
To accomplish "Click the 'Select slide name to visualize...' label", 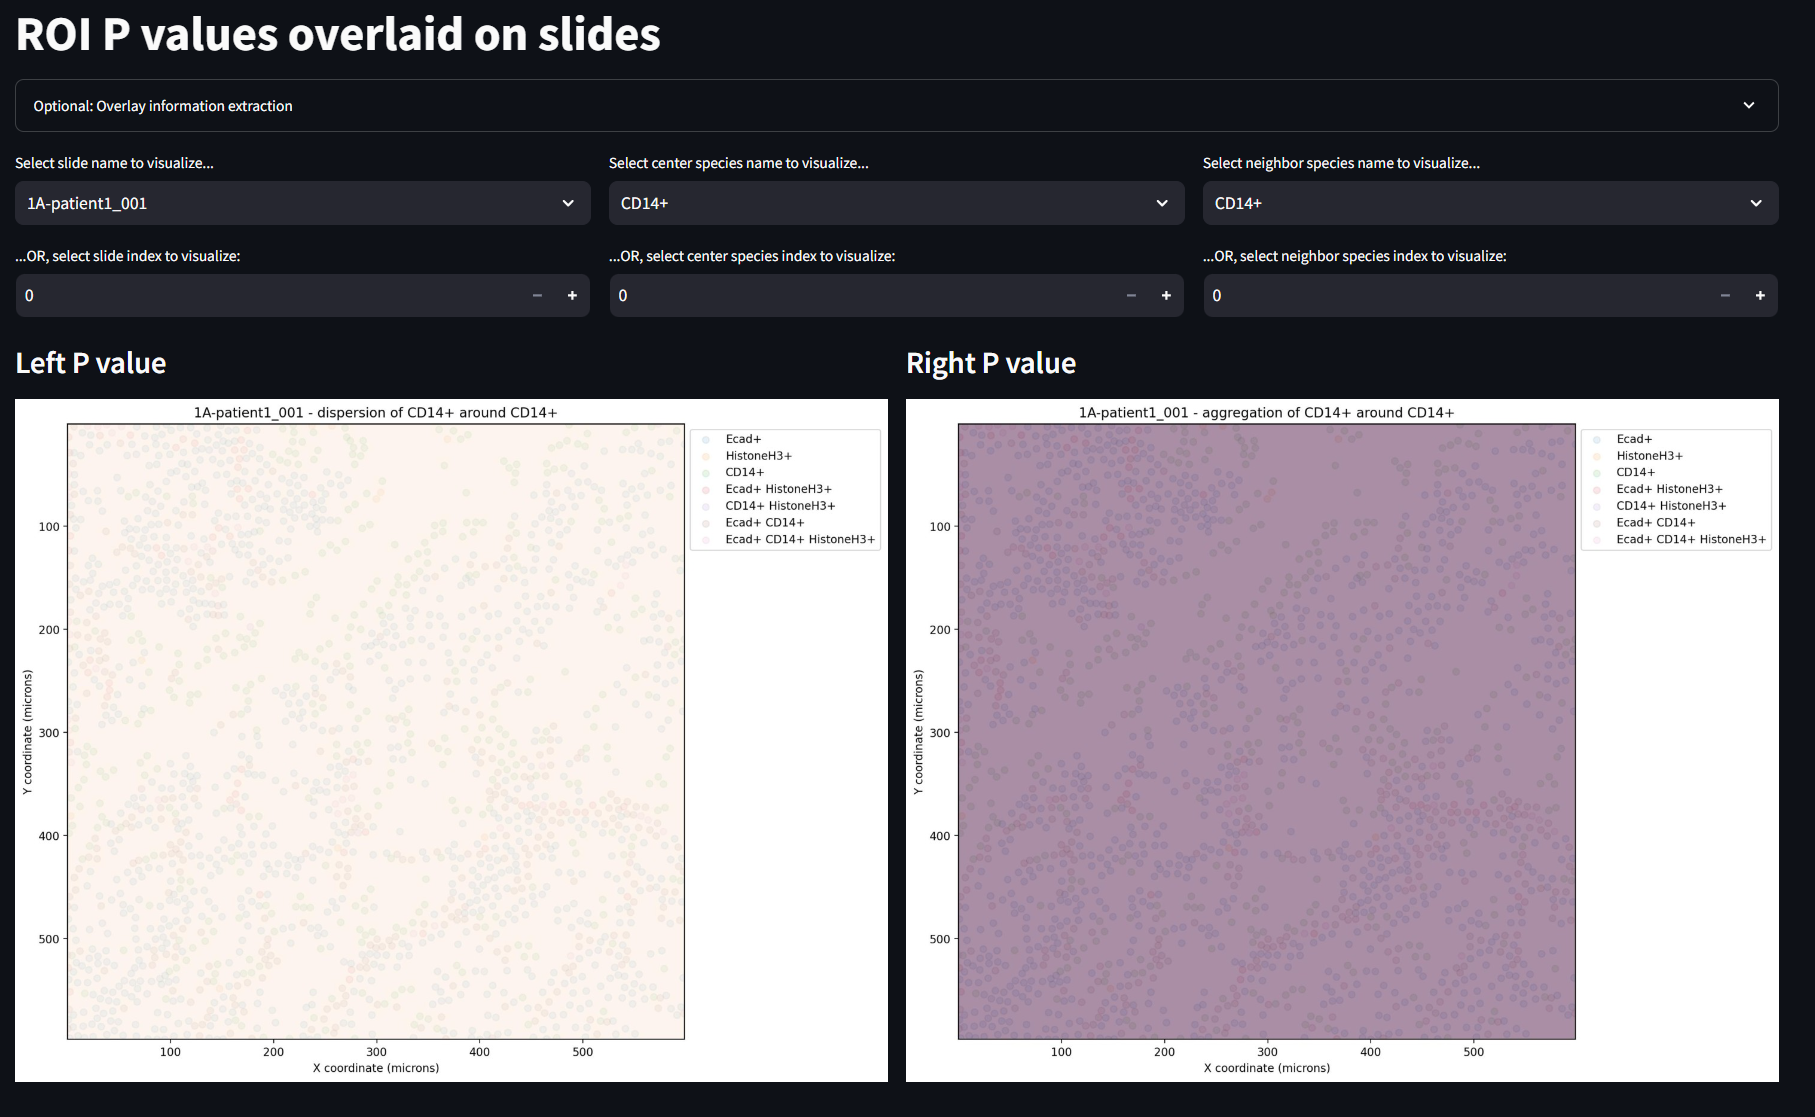I will coord(114,163).
